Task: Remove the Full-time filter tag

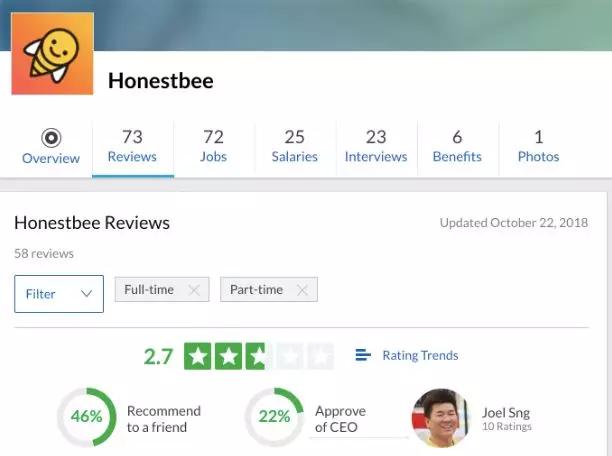Action: (194, 290)
